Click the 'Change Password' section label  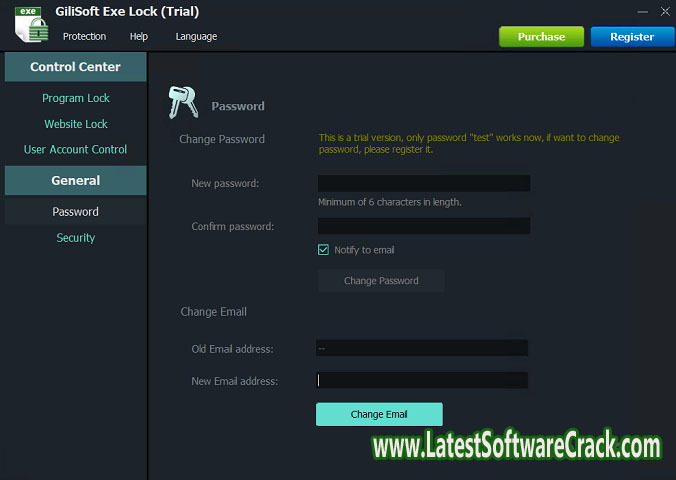point(222,139)
